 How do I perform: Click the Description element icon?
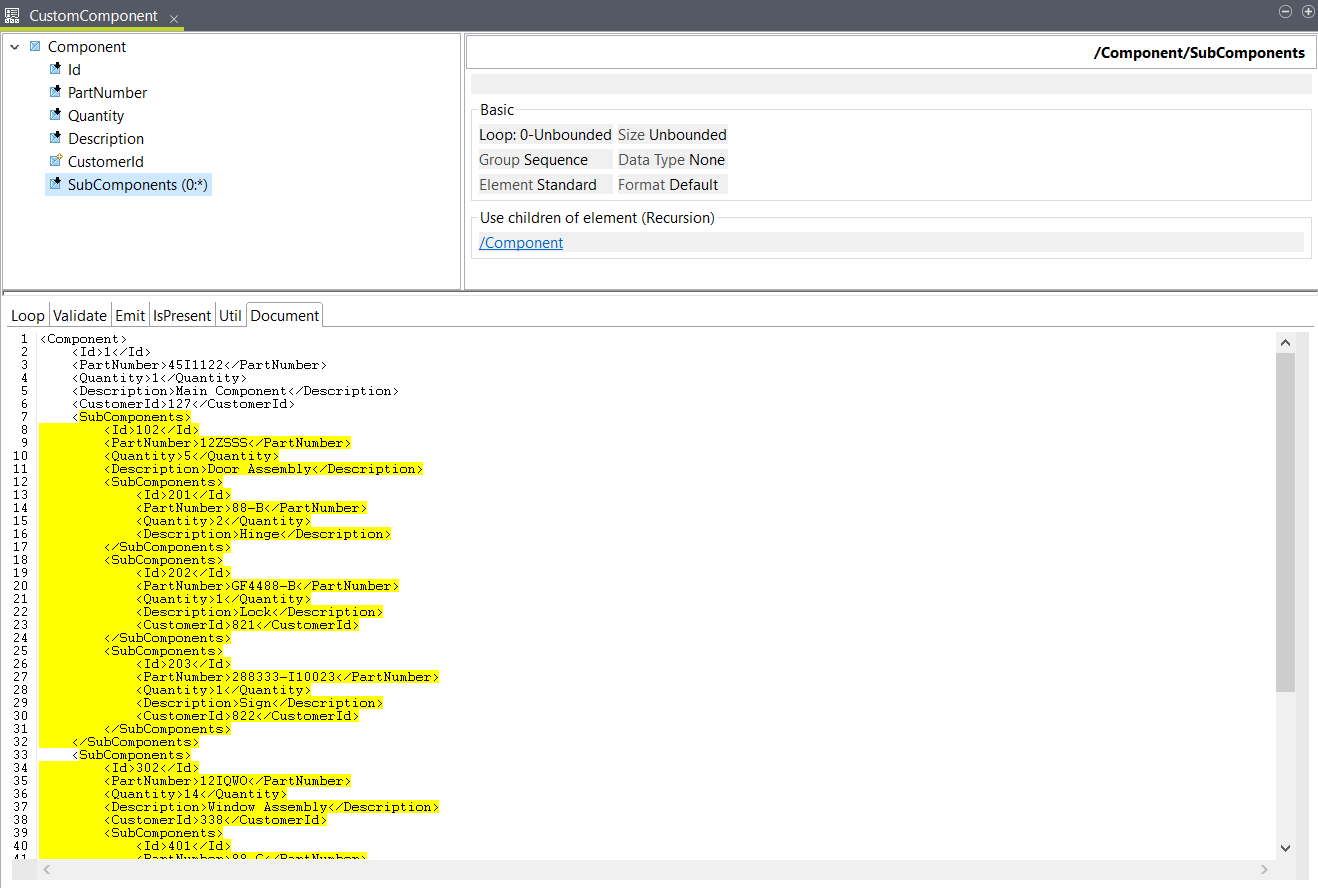[x=56, y=139]
